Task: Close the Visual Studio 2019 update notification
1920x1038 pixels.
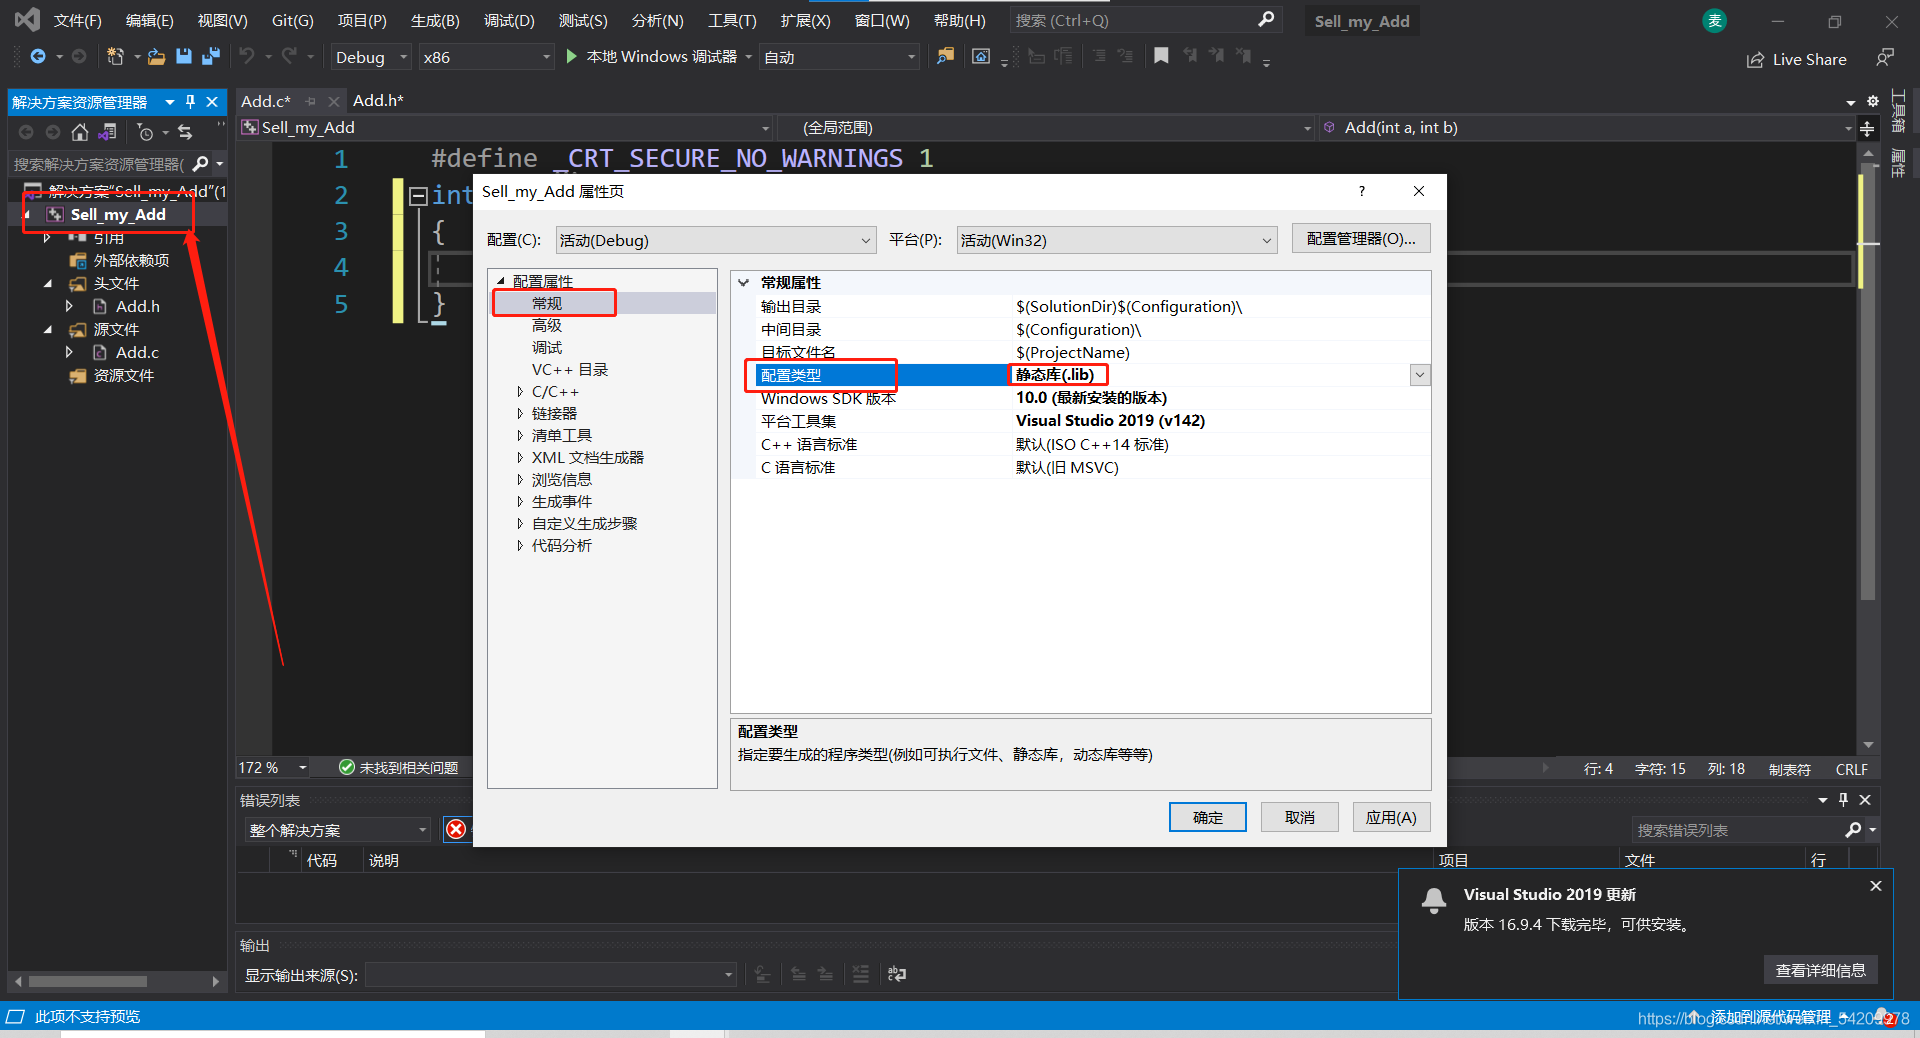Action: (1876, 886)
